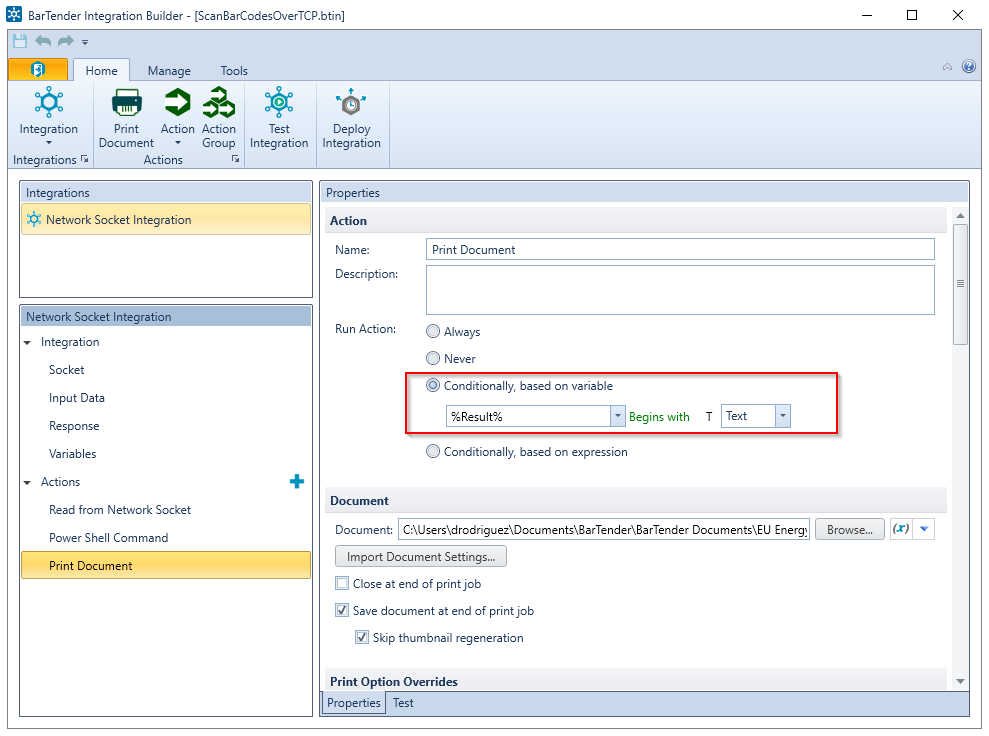
Task: Click the Browse... button
Action: pyautogui.click(x=850, y=530)
